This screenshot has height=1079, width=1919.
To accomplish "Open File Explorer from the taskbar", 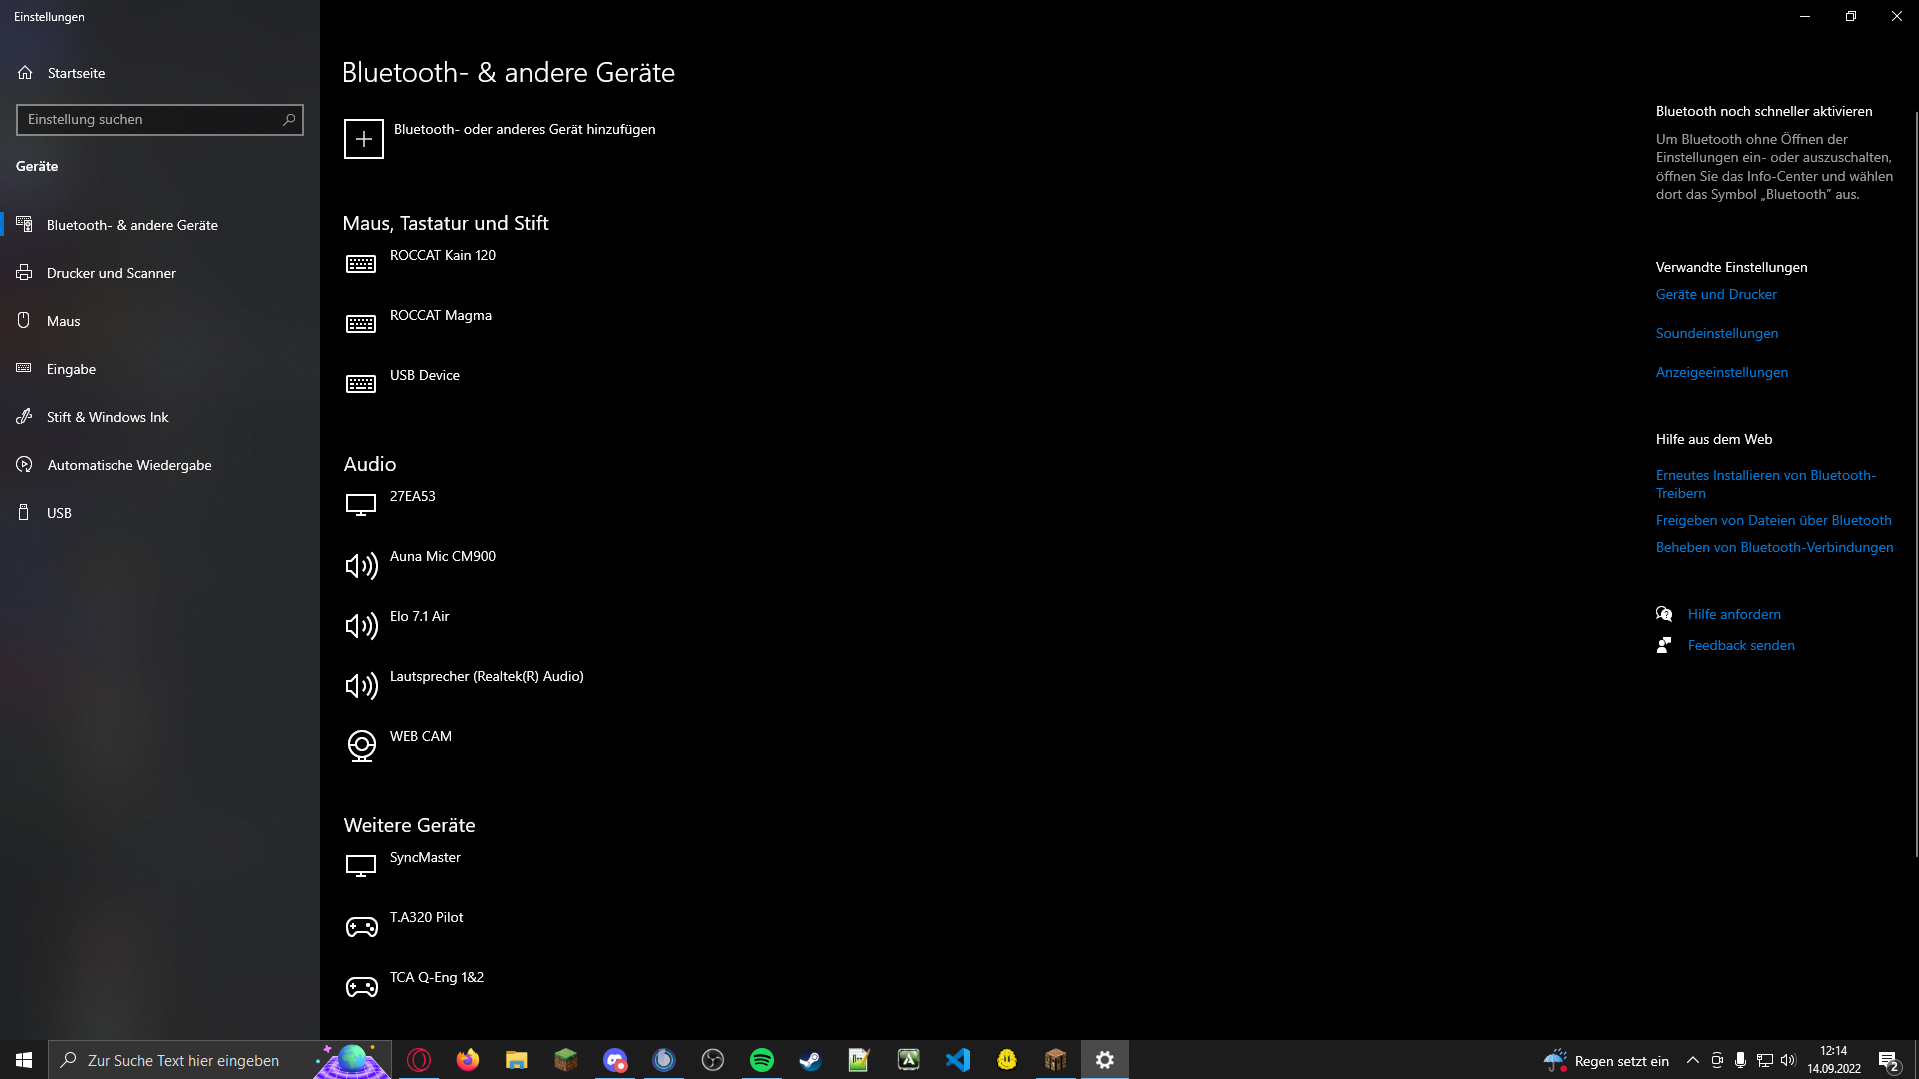I will (x=516, y=1060).
